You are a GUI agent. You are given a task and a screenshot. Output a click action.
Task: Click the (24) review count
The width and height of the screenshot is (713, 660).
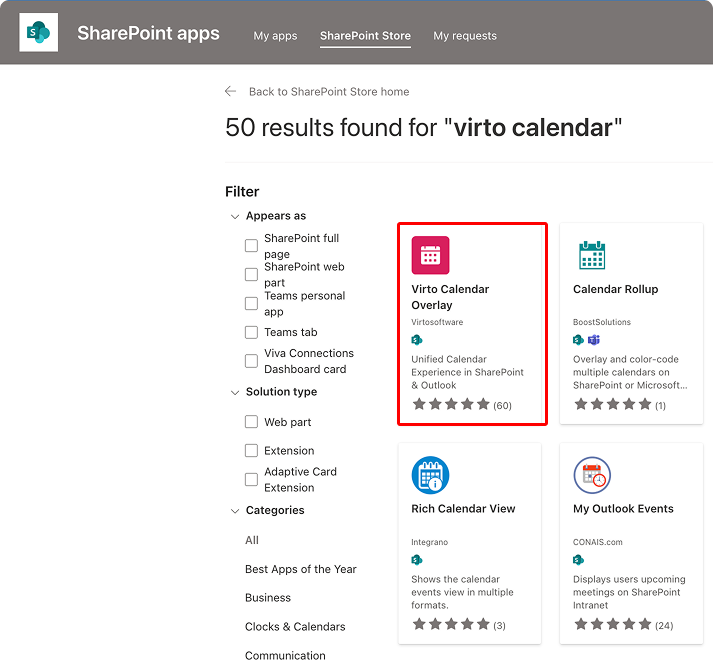664,625
